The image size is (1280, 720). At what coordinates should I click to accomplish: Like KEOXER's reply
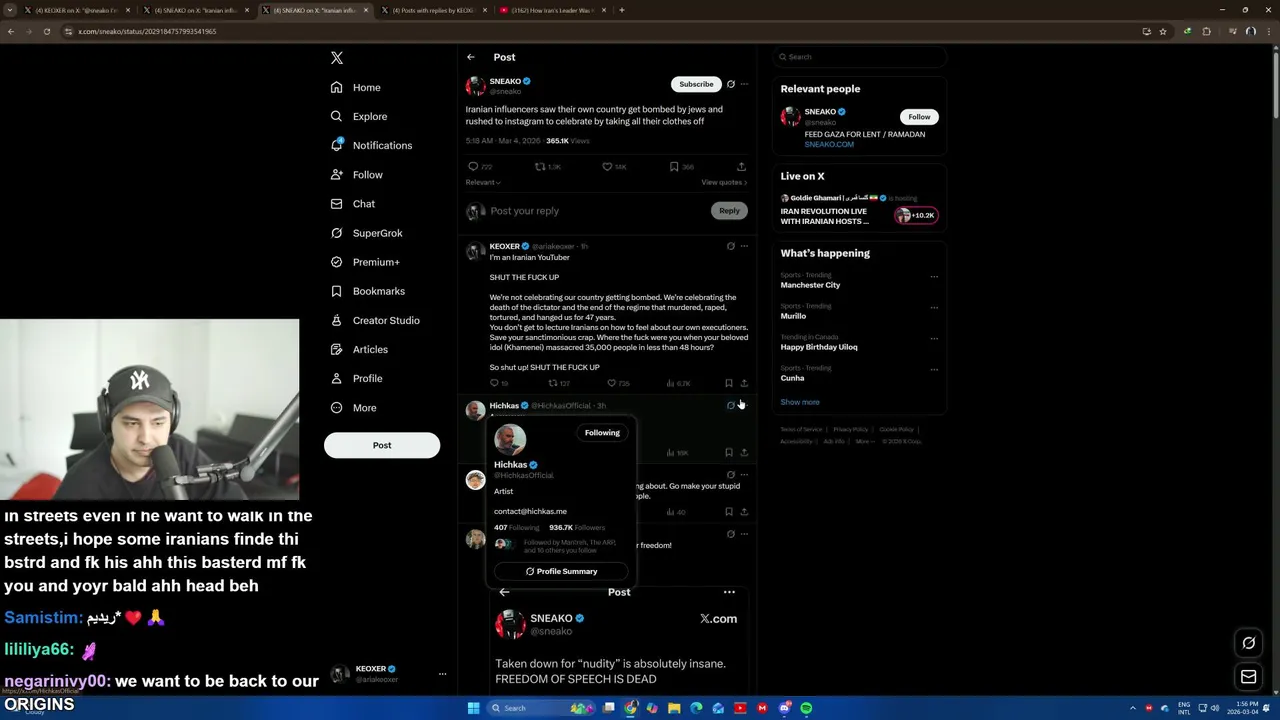click(612, 383)
